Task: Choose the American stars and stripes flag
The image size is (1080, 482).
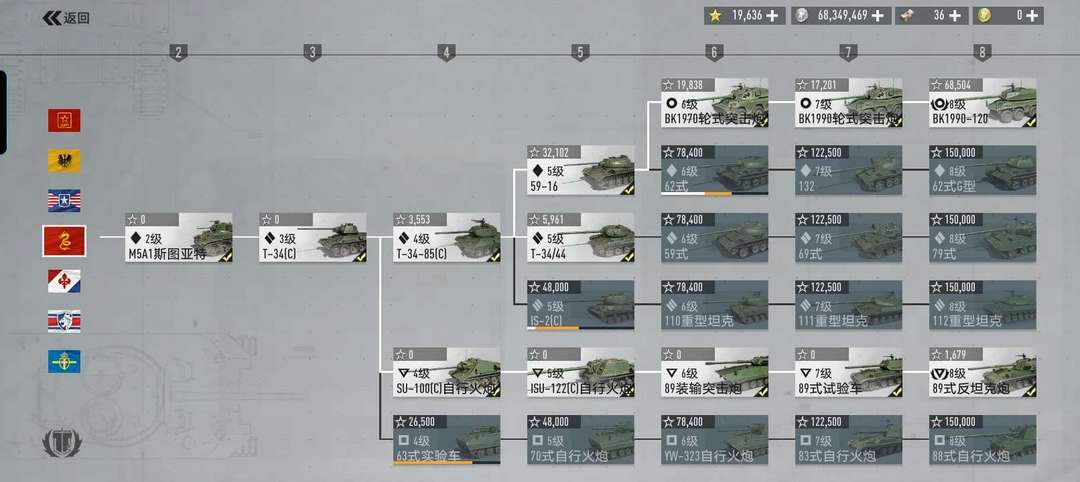Action: point(64,201)
